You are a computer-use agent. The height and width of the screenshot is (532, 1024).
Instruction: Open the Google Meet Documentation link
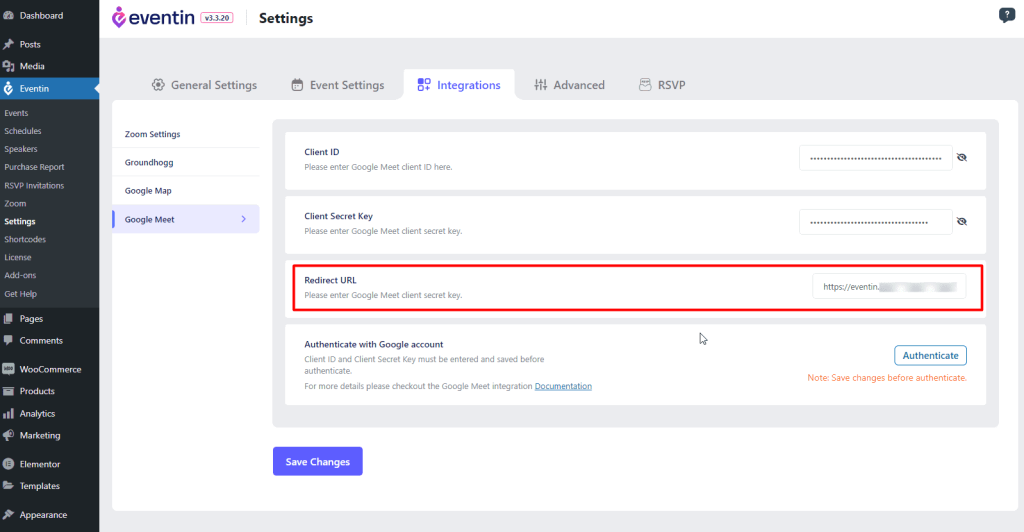[563, 386]
